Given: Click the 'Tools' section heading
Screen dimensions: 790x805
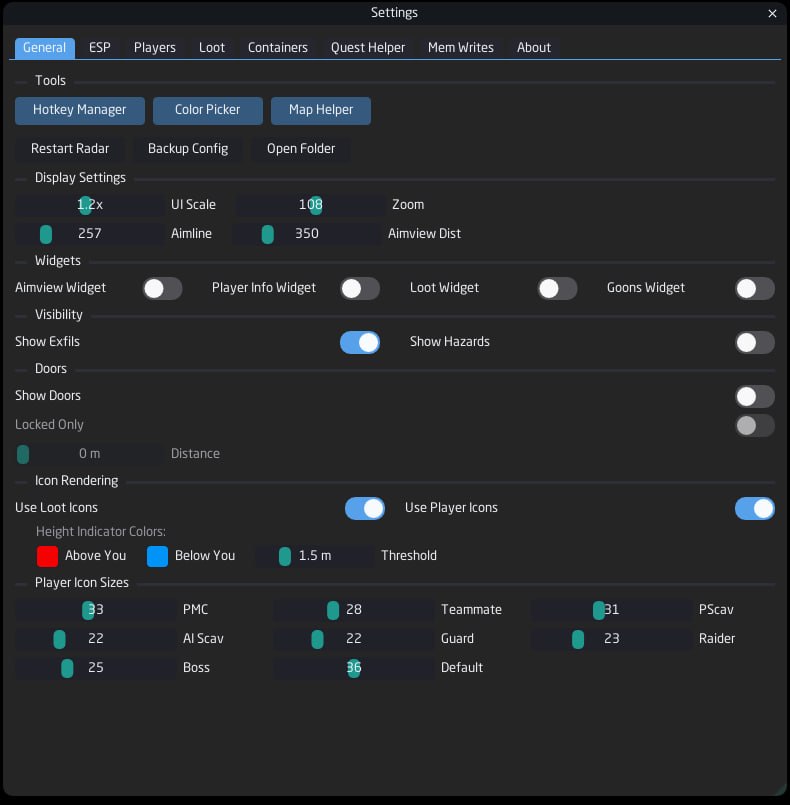Looking at the screenshot, I should pos(50,81).
